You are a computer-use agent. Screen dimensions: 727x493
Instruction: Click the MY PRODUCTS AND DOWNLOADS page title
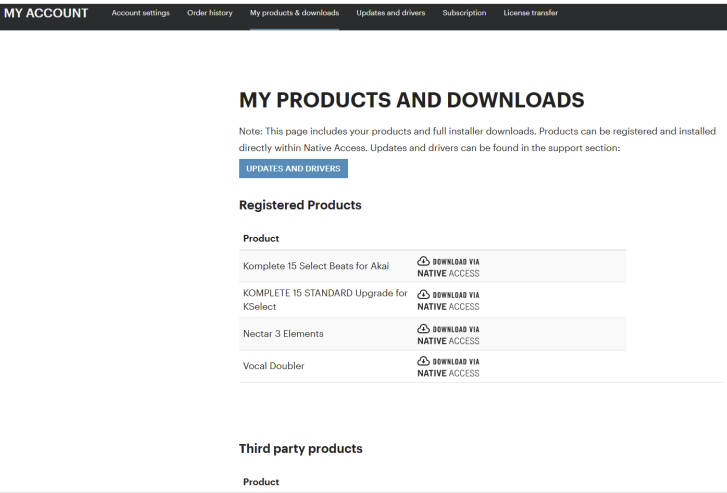[412, 100]
